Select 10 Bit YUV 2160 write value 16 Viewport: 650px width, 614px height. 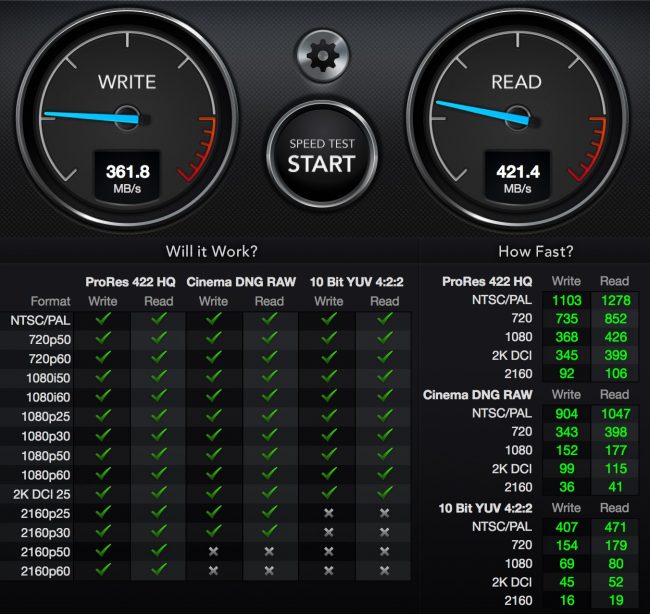coord(567,600)
